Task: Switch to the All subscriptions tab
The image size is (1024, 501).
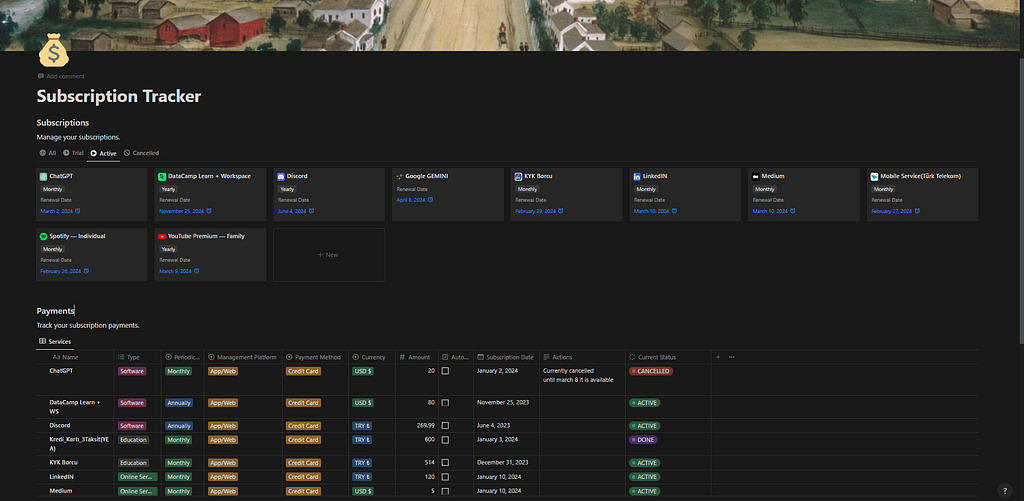Action: pyautogui.click(x=48, y=153)
